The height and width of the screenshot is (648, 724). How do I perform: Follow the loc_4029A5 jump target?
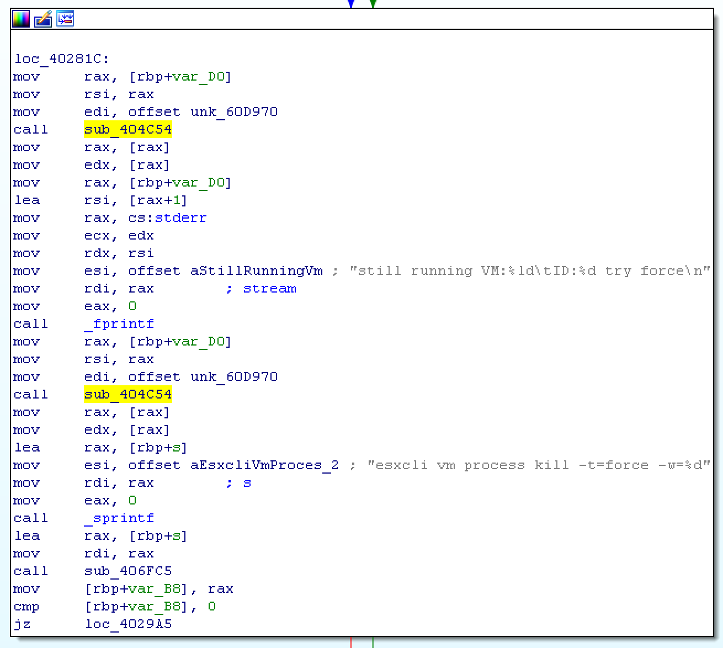[x=121, y=624]
